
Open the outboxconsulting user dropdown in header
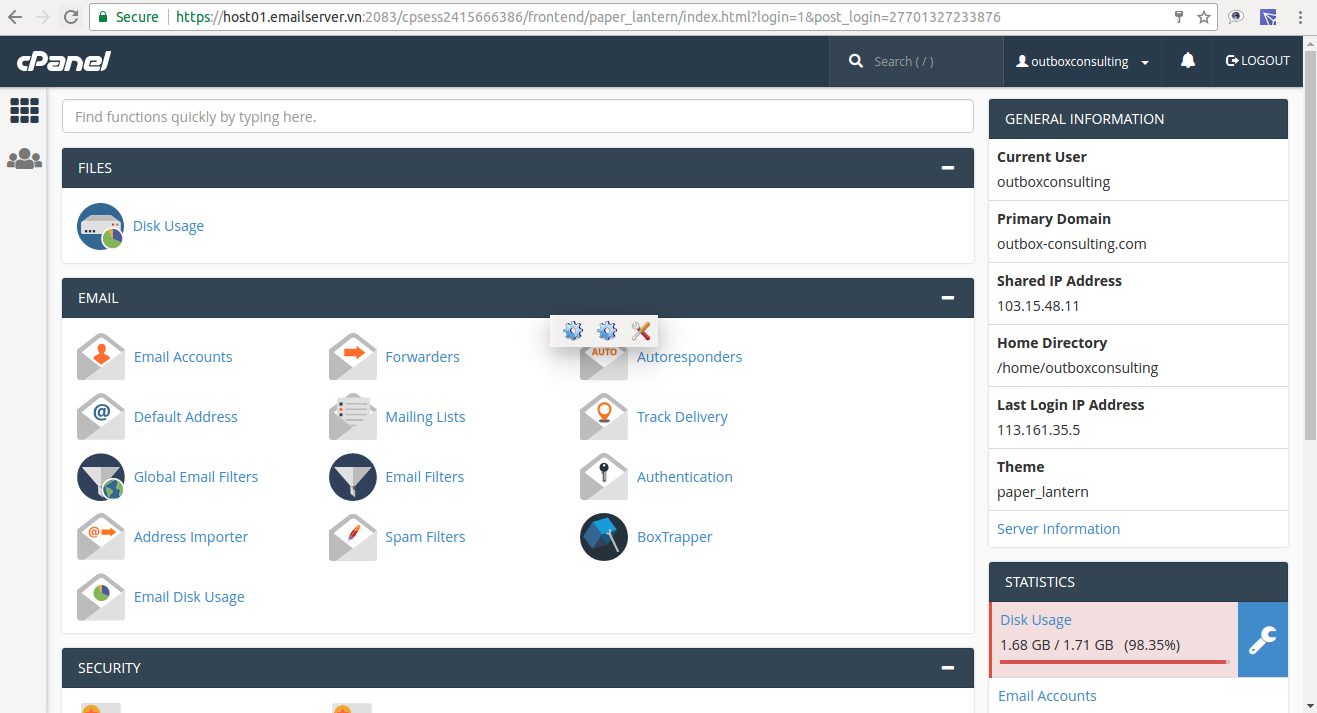[1082, 61]
